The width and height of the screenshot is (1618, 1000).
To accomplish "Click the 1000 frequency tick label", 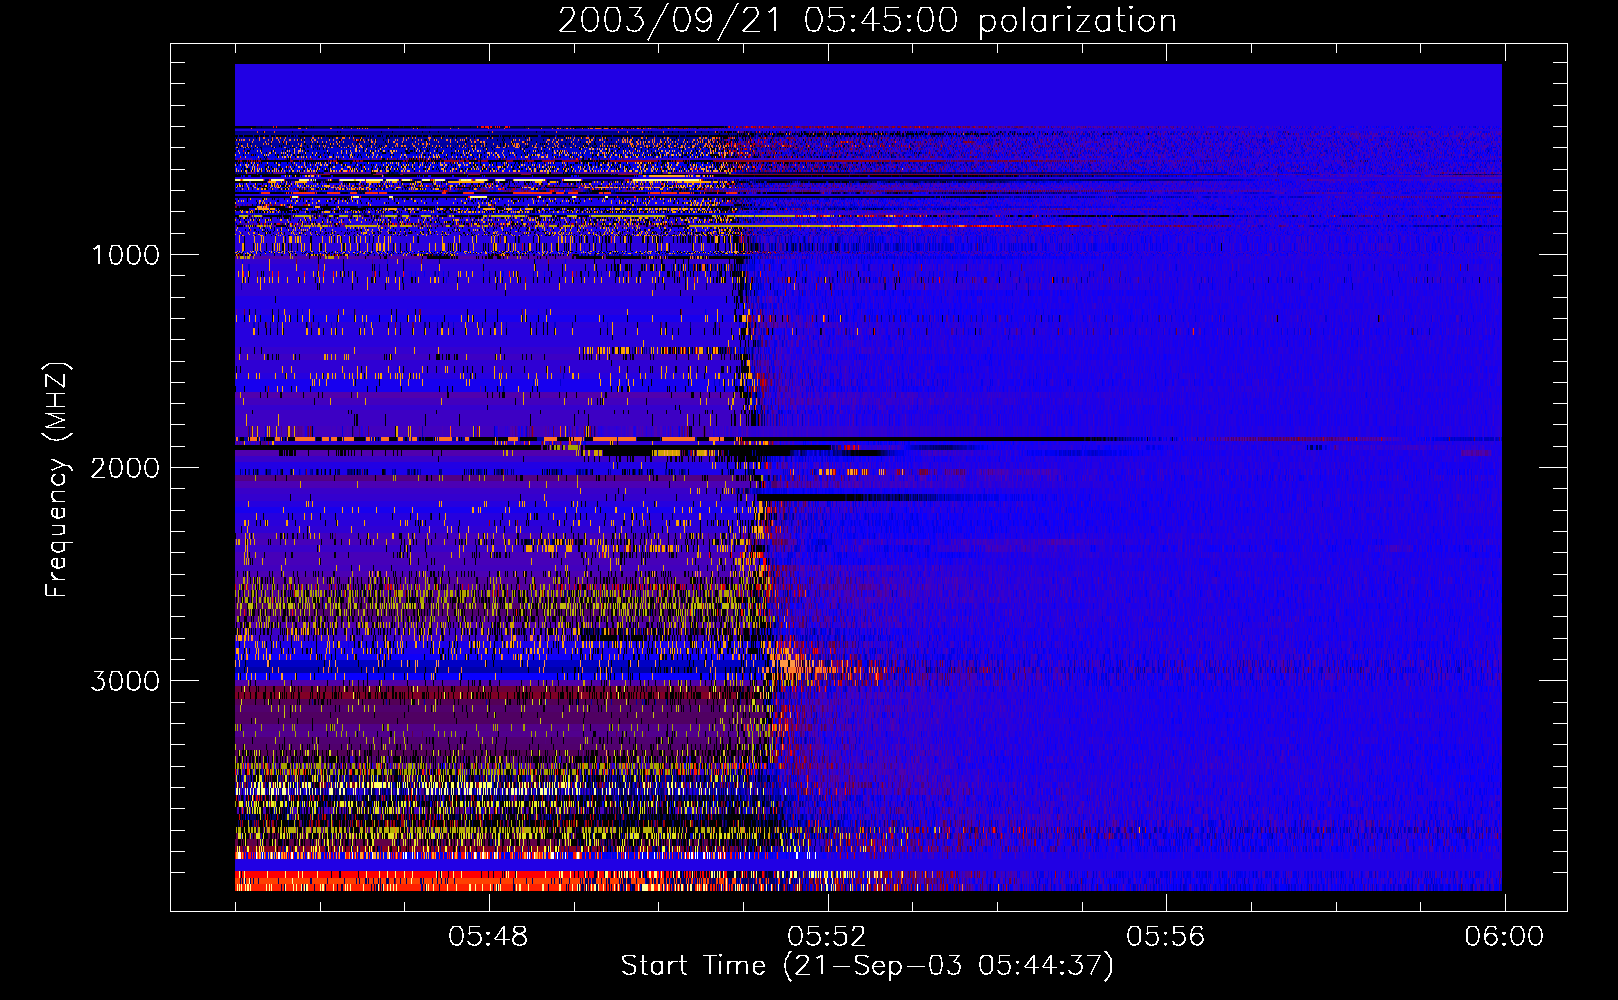I will [125, 255].
